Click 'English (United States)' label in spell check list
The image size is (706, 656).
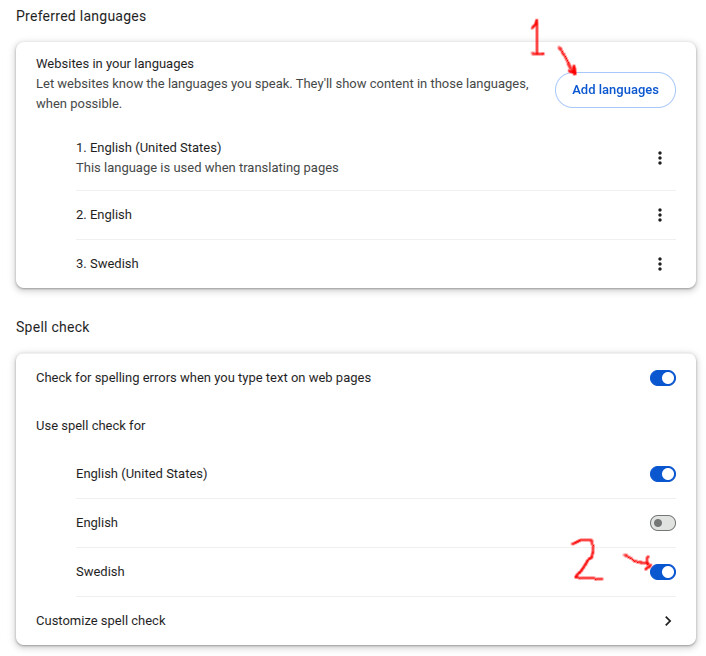[x=142, y=474]
